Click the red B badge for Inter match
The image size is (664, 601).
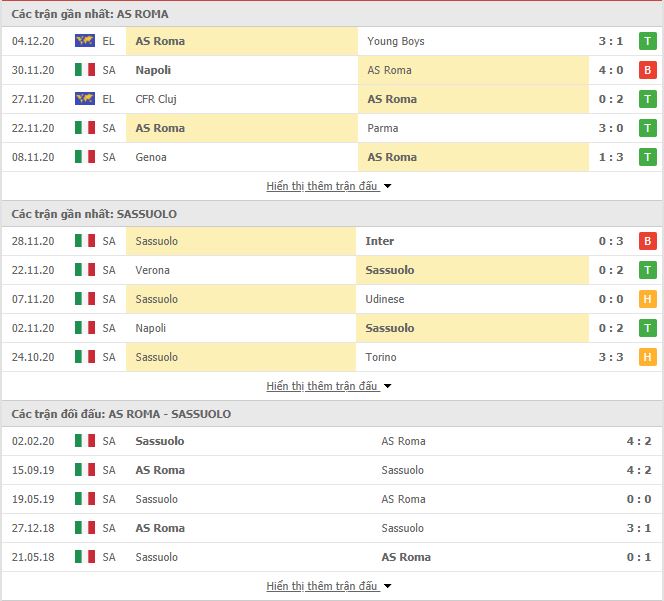(647, 241)
